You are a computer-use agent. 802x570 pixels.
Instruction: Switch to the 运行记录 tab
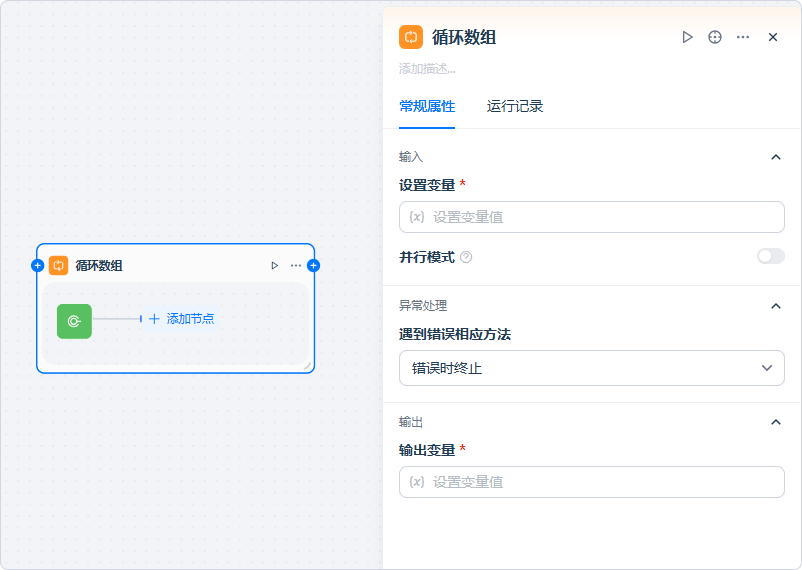click(515, 106)
